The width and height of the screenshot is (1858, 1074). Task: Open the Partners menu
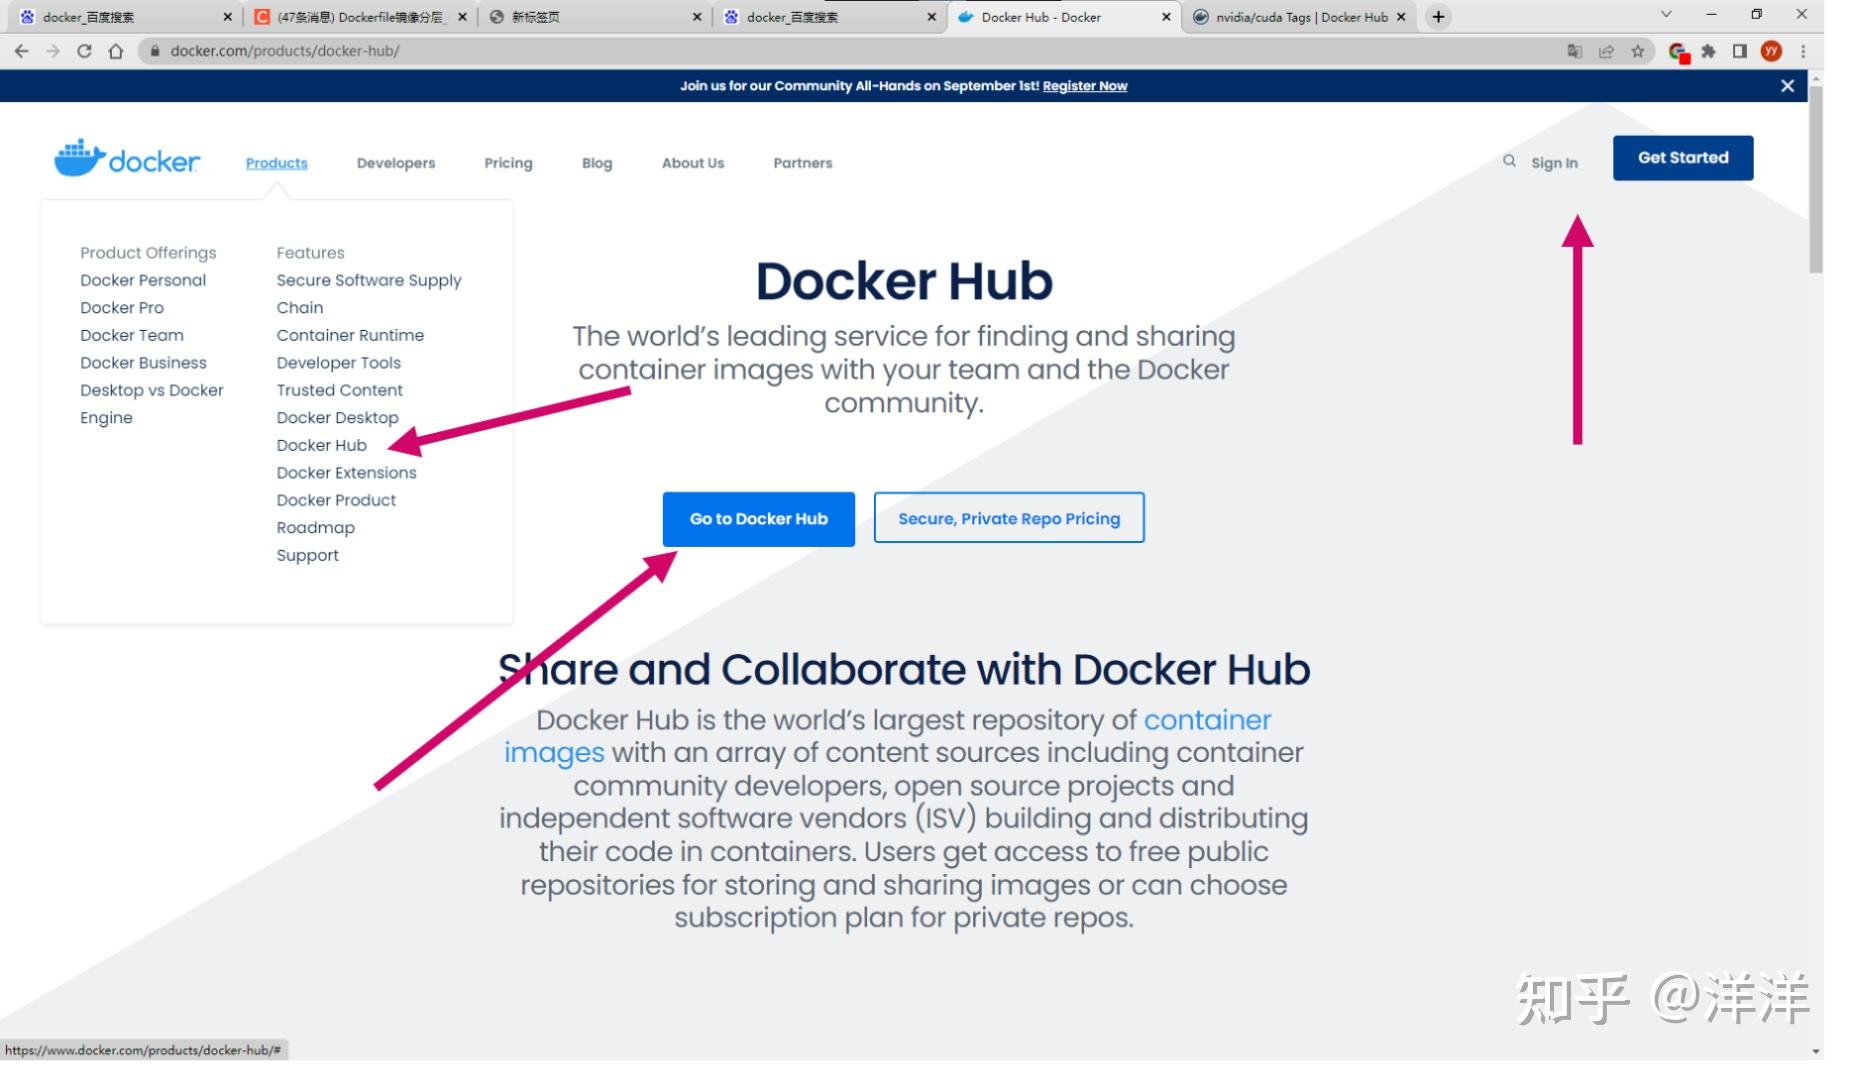click(803, 163)
